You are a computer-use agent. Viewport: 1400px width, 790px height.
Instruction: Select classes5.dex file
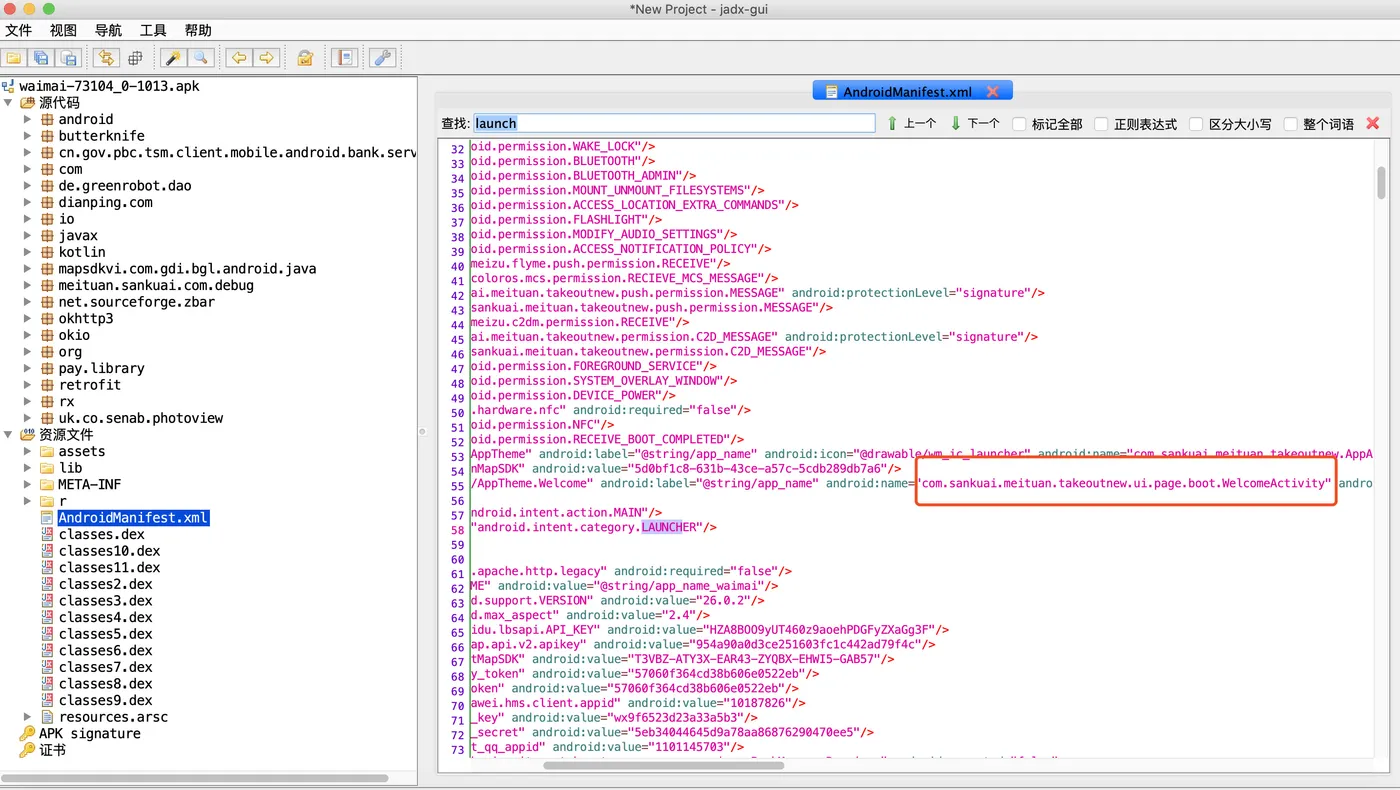click(x=105, y=634)
